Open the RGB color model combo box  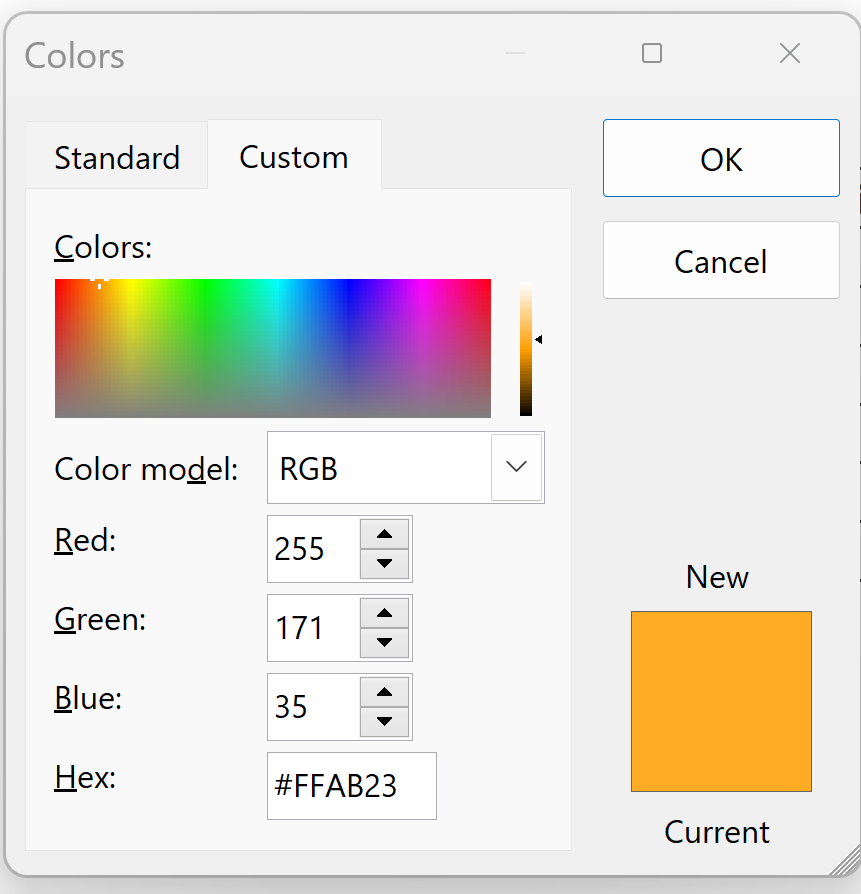pyautogui.click(x=380, y=467)
